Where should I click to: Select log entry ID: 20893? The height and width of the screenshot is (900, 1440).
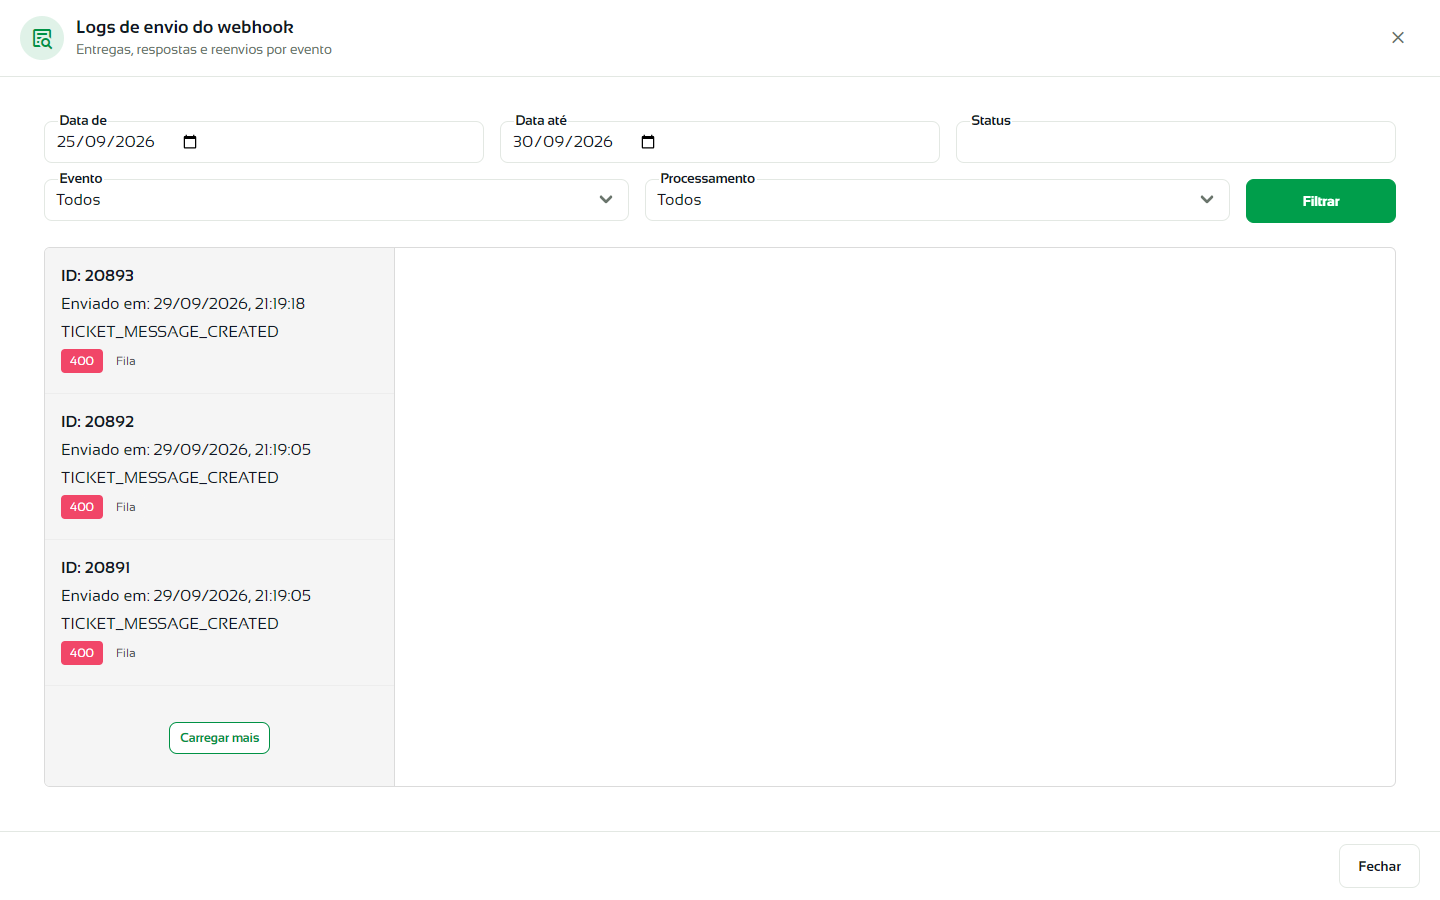pyautogui.click(x=219, y=321)
